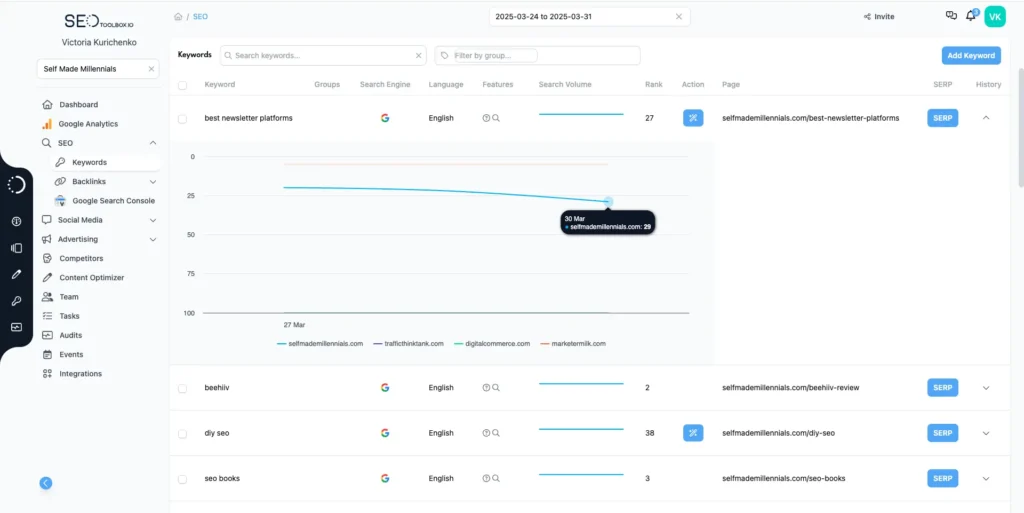The width and height of the screenshot is (1024, 513).
Task: Expand history for the seo books row
Action: (x=986, y=478)
